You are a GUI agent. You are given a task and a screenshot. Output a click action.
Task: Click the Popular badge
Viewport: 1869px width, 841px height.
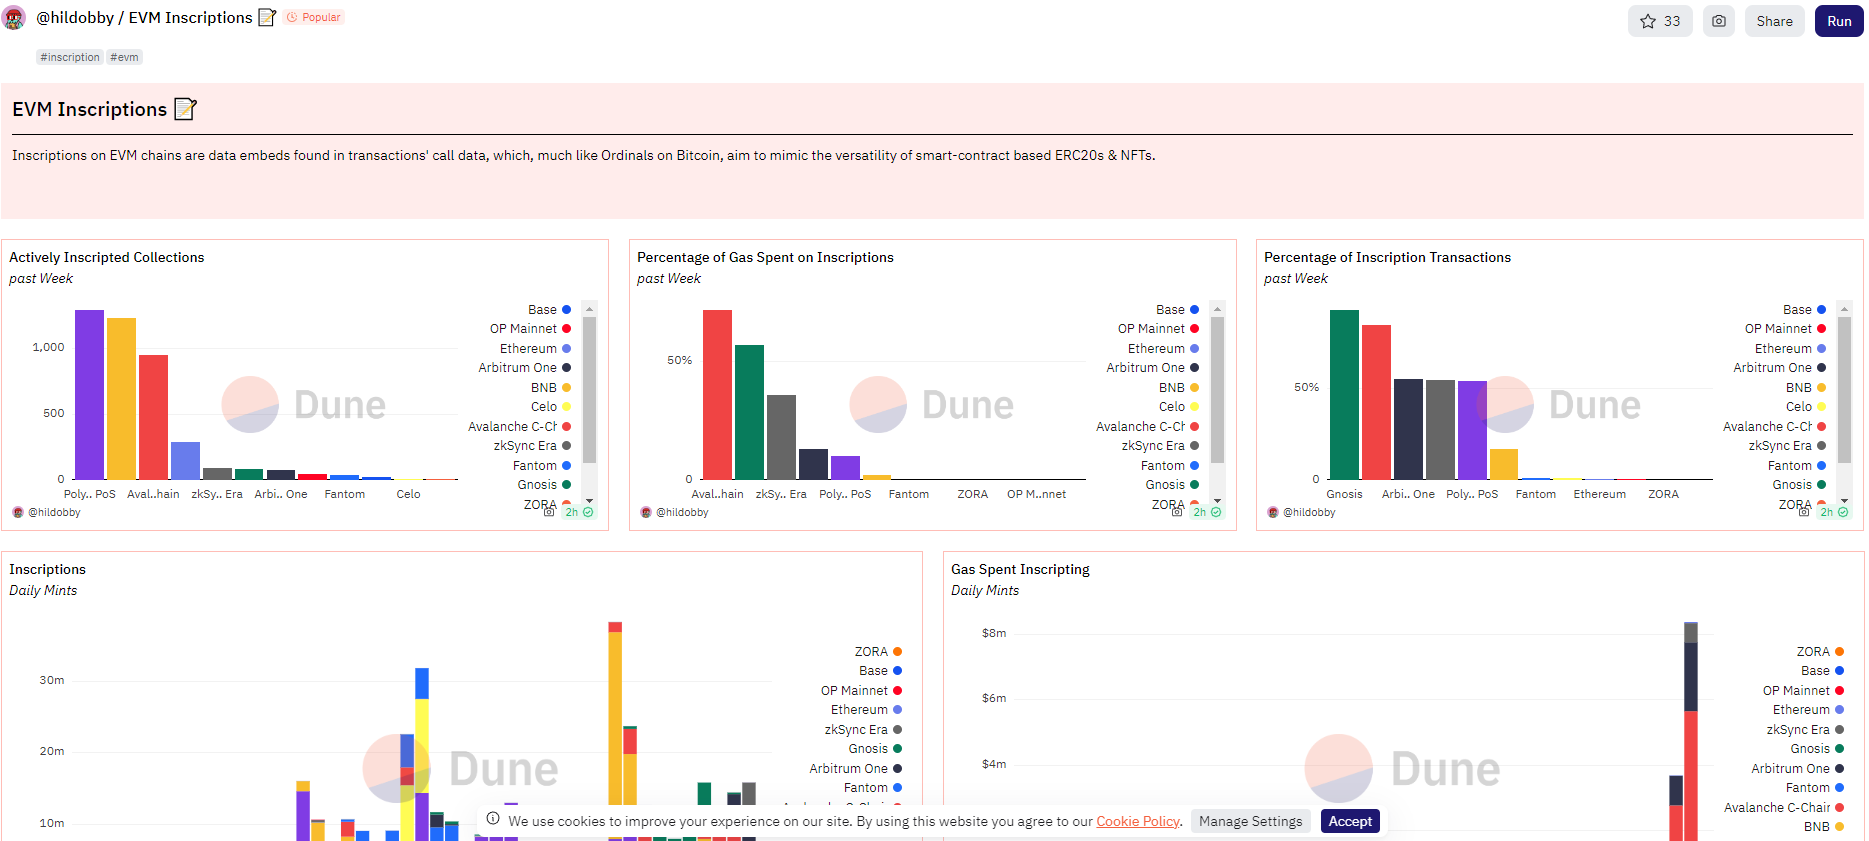(314, 17)
